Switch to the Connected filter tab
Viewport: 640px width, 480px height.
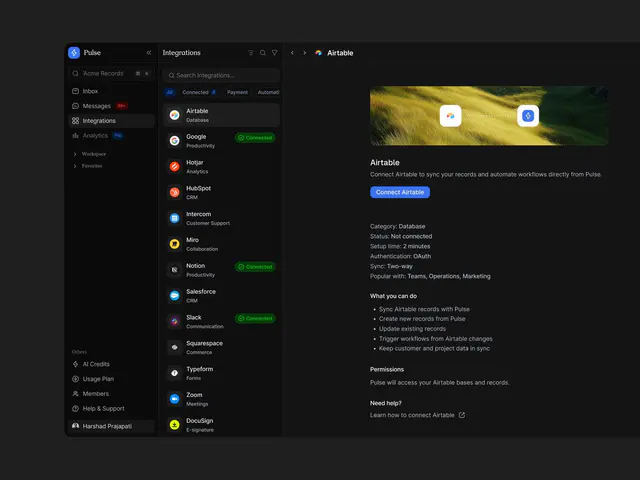pyautogui.click(x=199, y=92)
